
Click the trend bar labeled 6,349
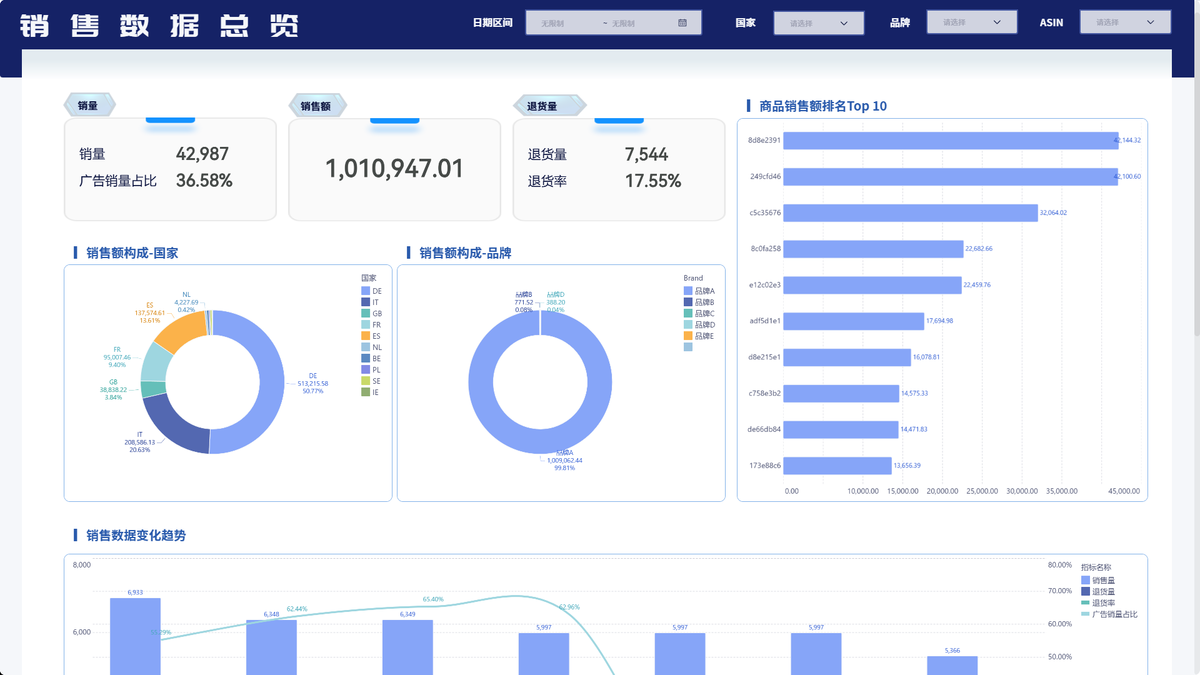(408, 647)
